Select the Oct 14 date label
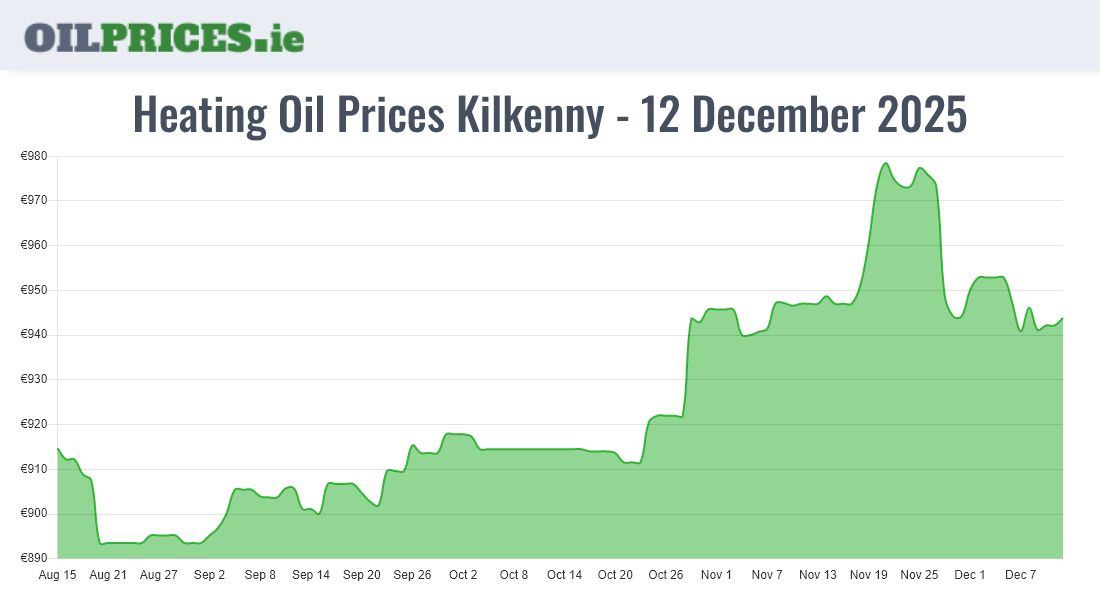Viewport: 1100px width, 600px height. 564,575
